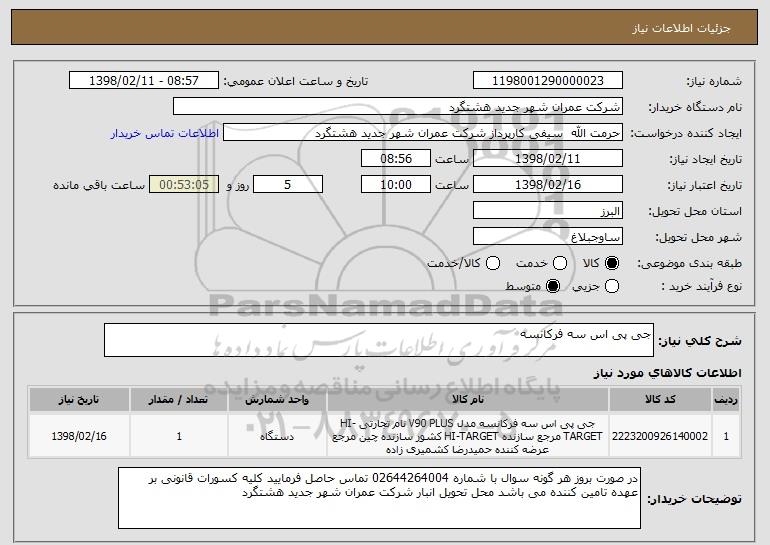The image size is (770, 545).
Task: Click the نوع فرآیند خرید label
Action: (x=701, y=286)
